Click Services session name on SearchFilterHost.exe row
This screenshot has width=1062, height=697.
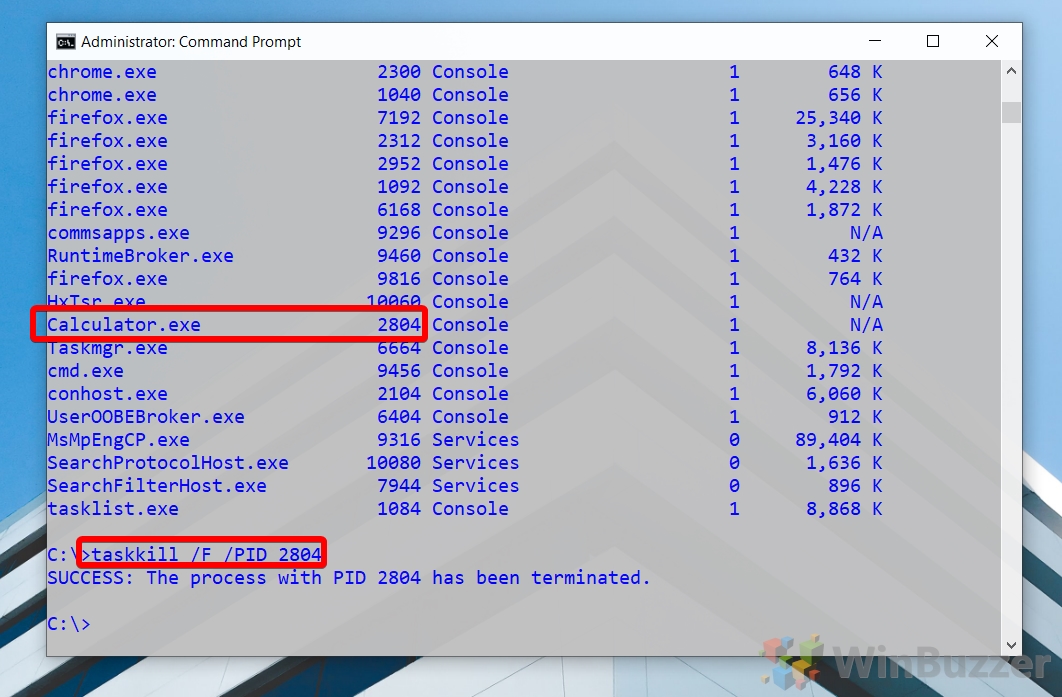(475, 486)
